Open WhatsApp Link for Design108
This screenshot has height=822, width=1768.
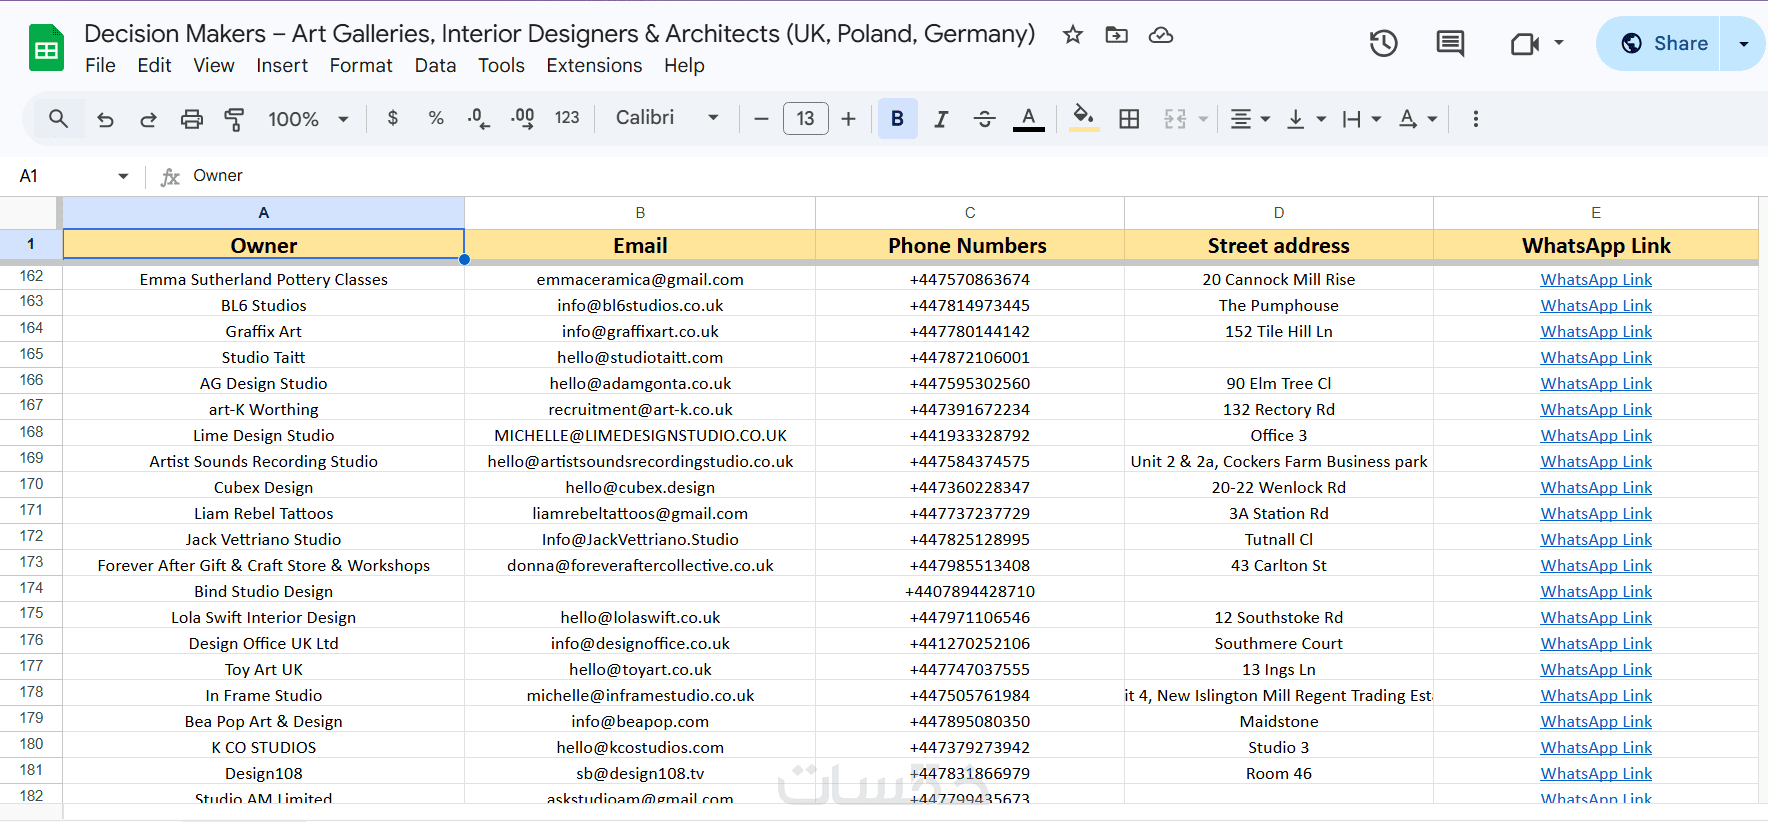(1596, 773)
